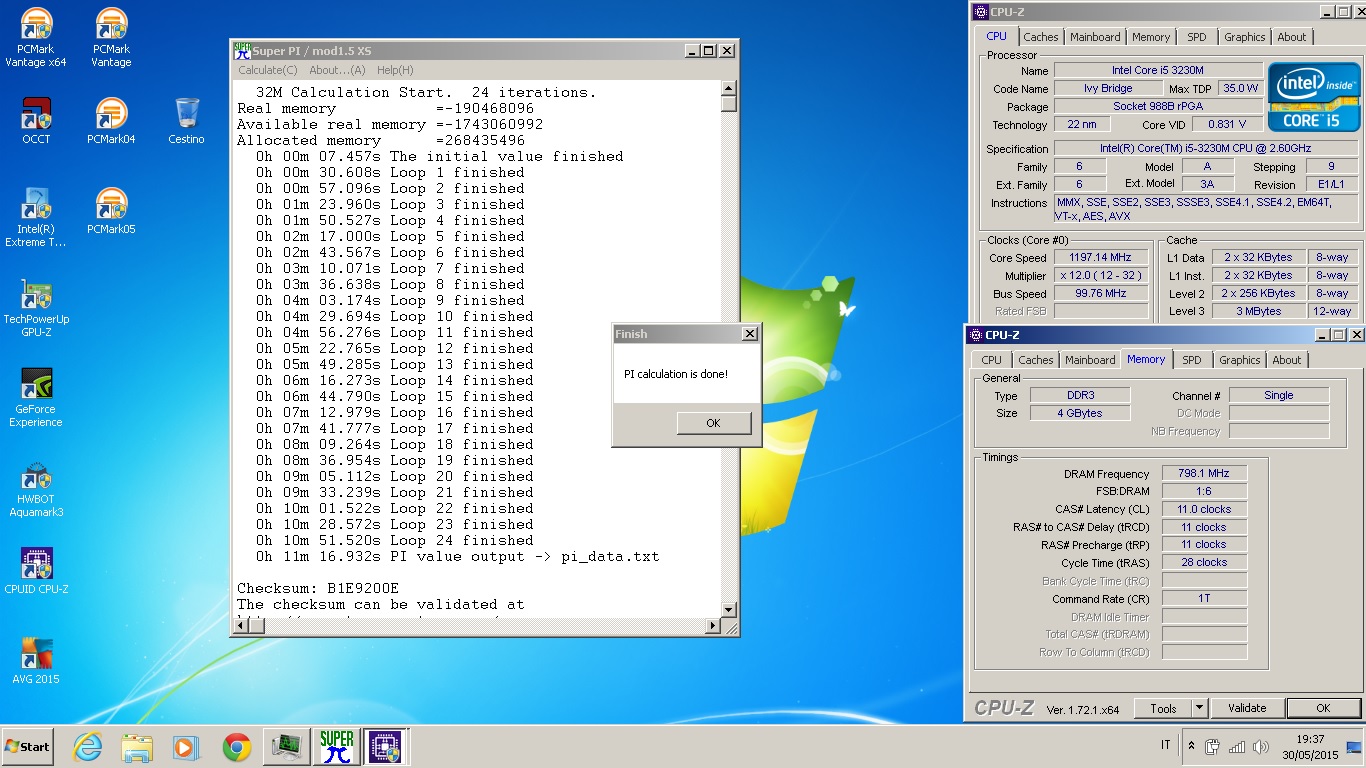Select the CPUID CPU-Z desktop icon
This screenshot has height=768, width=1366.
36,571
